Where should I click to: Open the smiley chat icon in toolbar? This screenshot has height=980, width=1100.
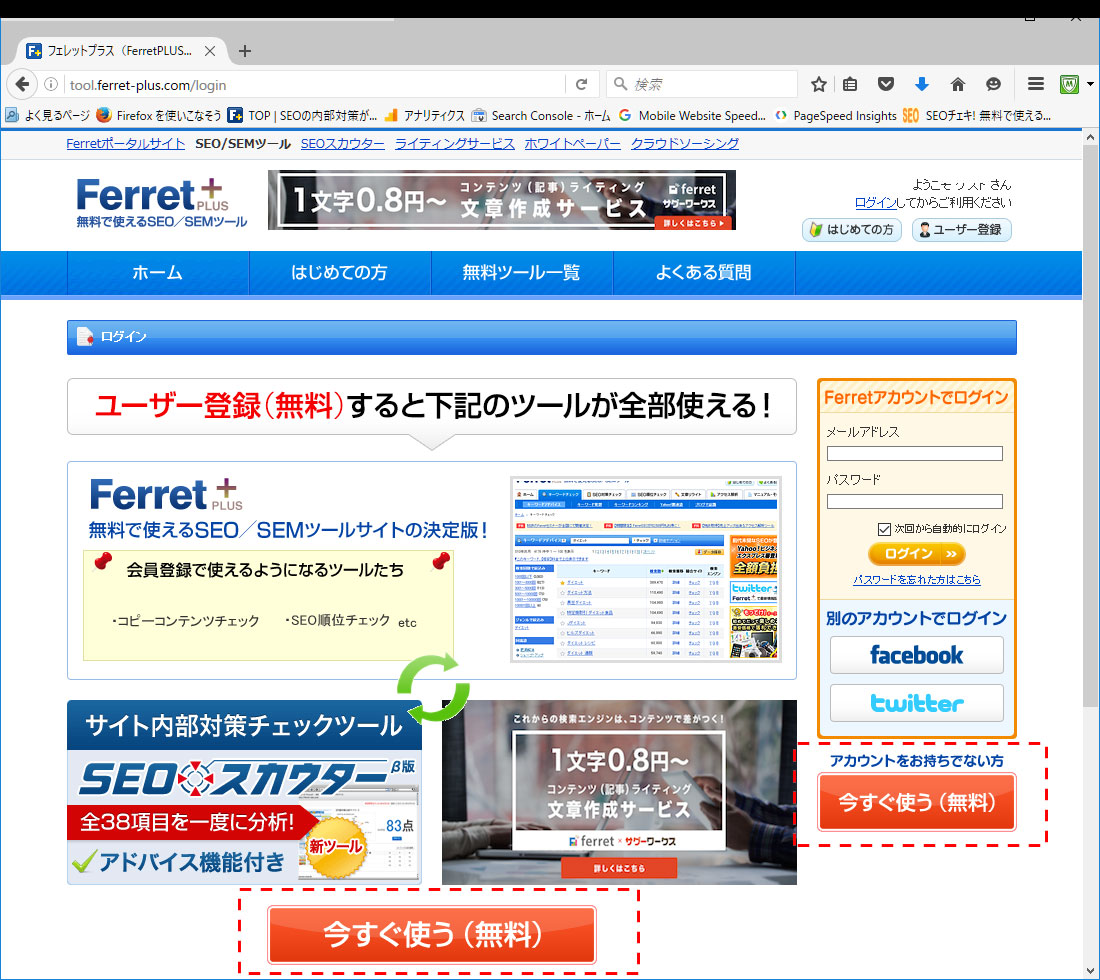[993, 85]
